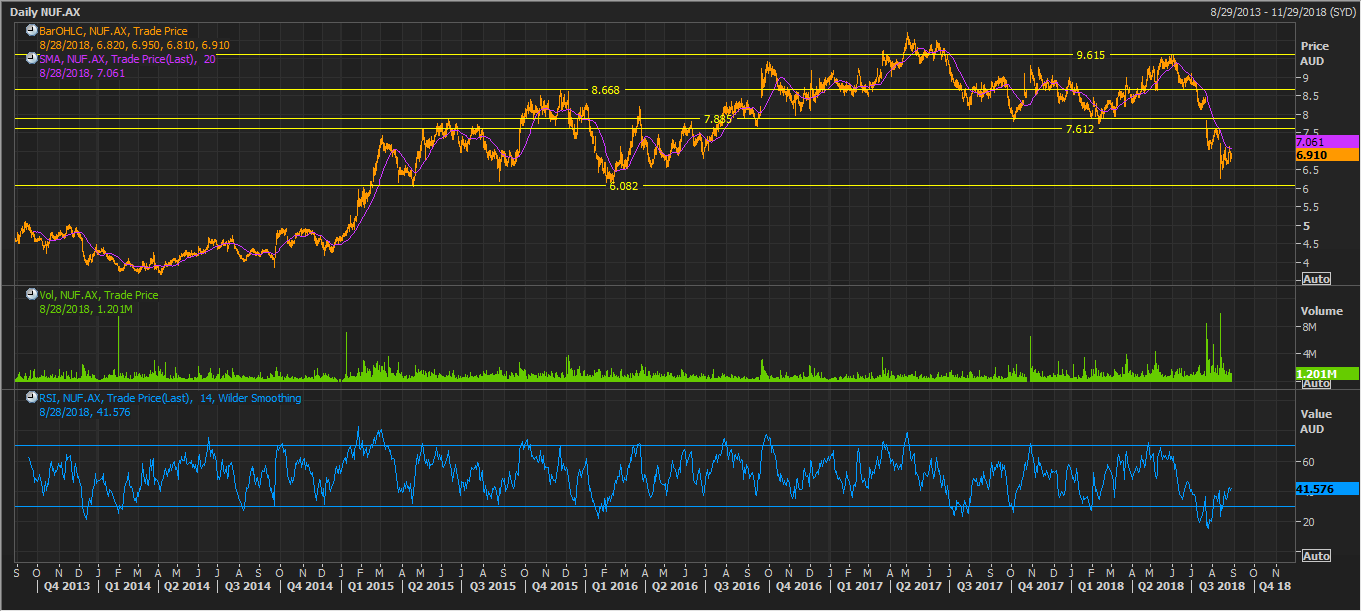Click the OHLC values line starting 8/28/2018, 6.820
Screen dimensions: 1362x612
pos(135,46)
